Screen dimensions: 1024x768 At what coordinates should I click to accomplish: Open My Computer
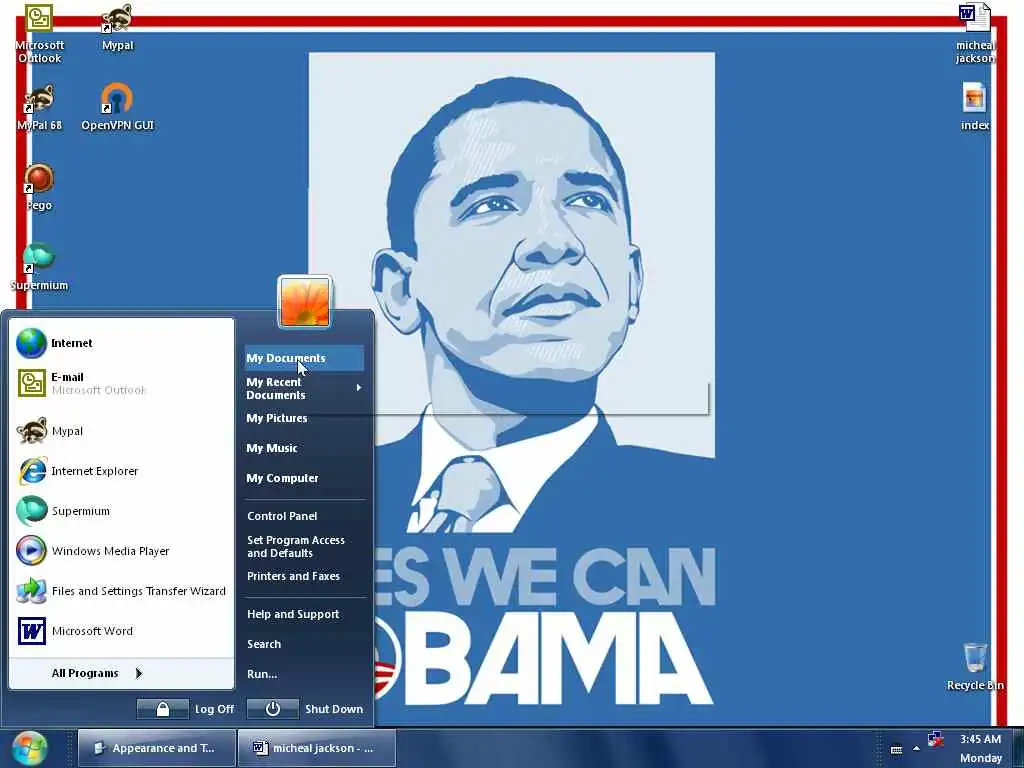coord(304,478)
